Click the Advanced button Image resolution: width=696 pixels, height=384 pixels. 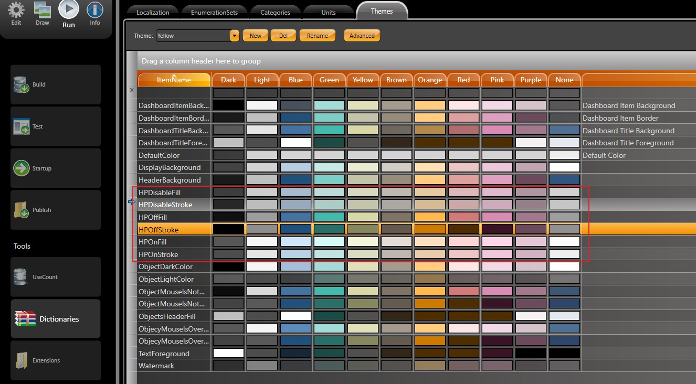click(362, 36)
